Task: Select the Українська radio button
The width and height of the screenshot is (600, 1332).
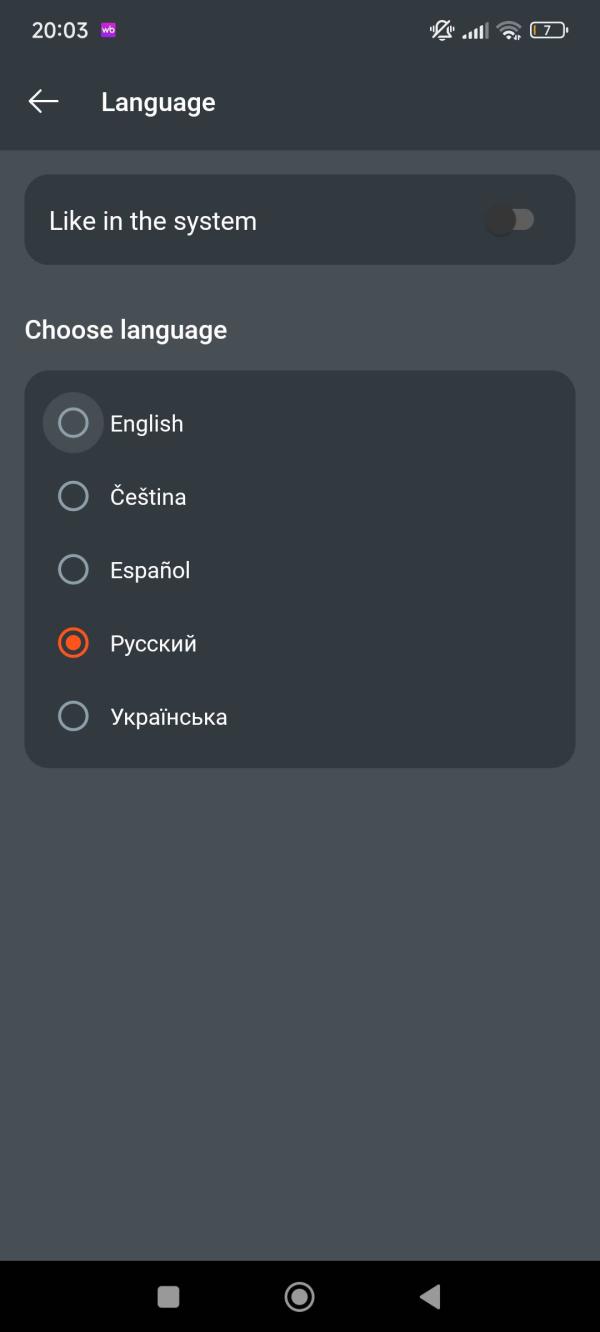Action: 73,716
